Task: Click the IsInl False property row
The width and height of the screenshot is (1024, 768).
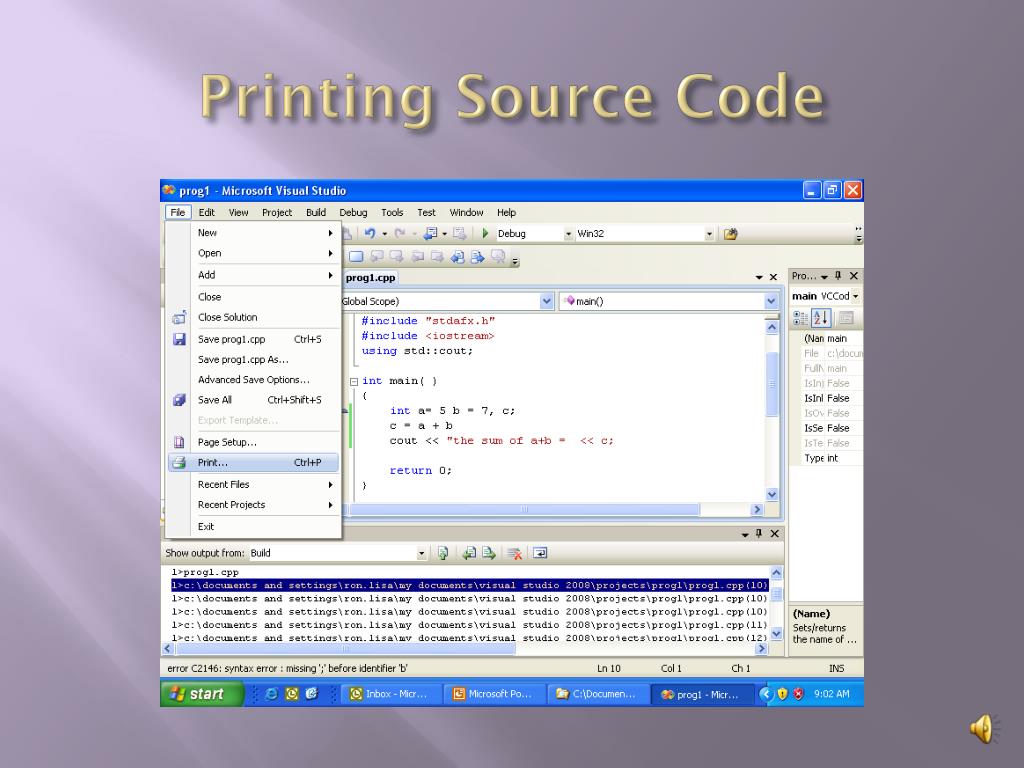Action: 827,398
